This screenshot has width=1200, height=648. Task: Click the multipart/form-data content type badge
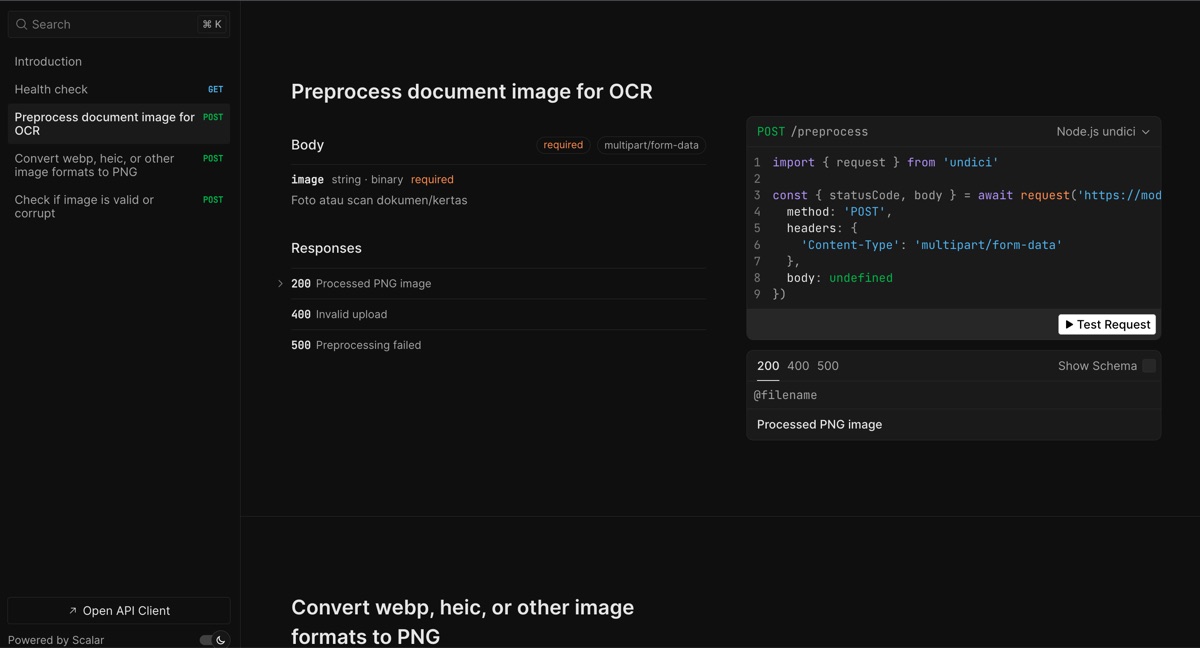click(x=651, y=145)
